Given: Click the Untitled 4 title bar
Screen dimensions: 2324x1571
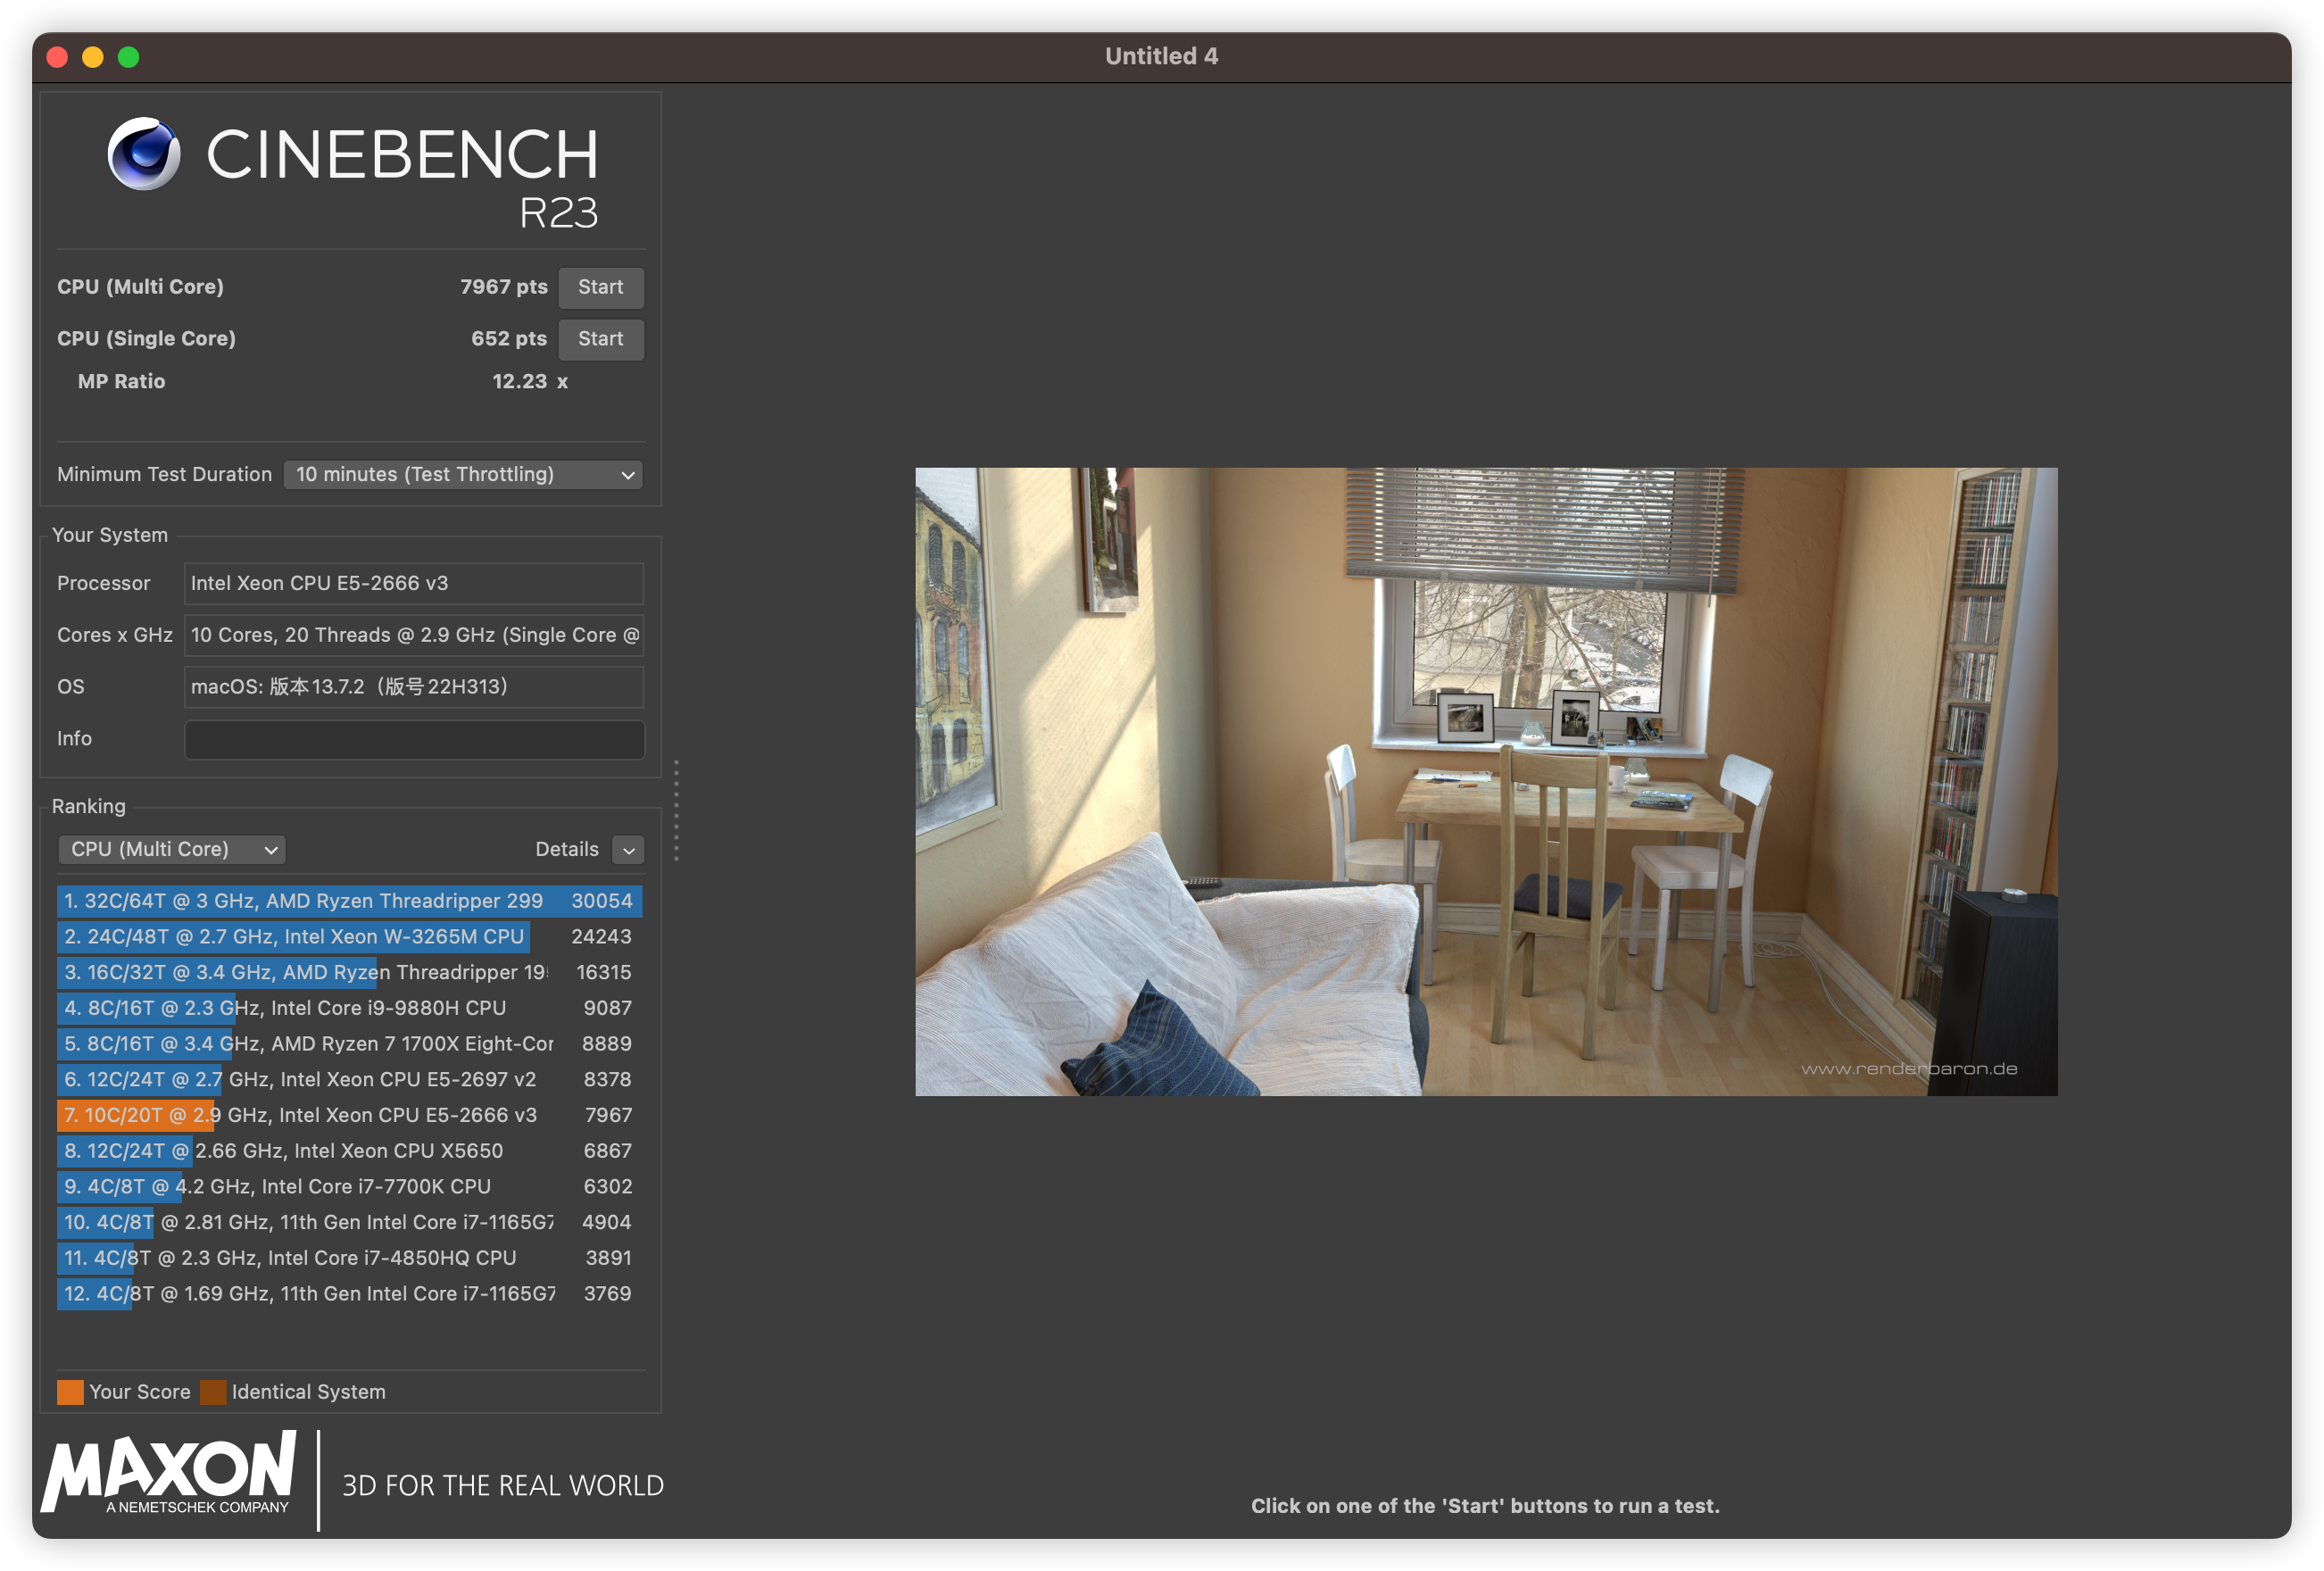Looking at the screenshot, I should [x=1161, y=56].
